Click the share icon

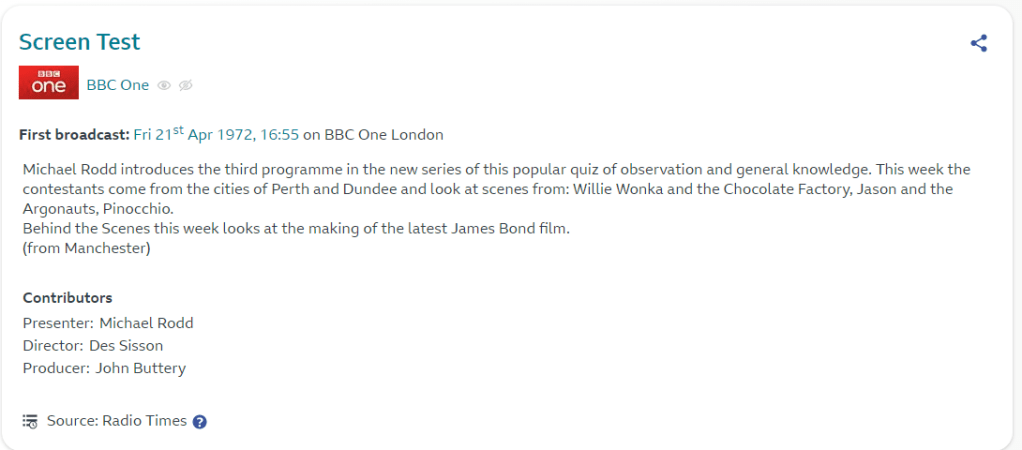point(979,43)
